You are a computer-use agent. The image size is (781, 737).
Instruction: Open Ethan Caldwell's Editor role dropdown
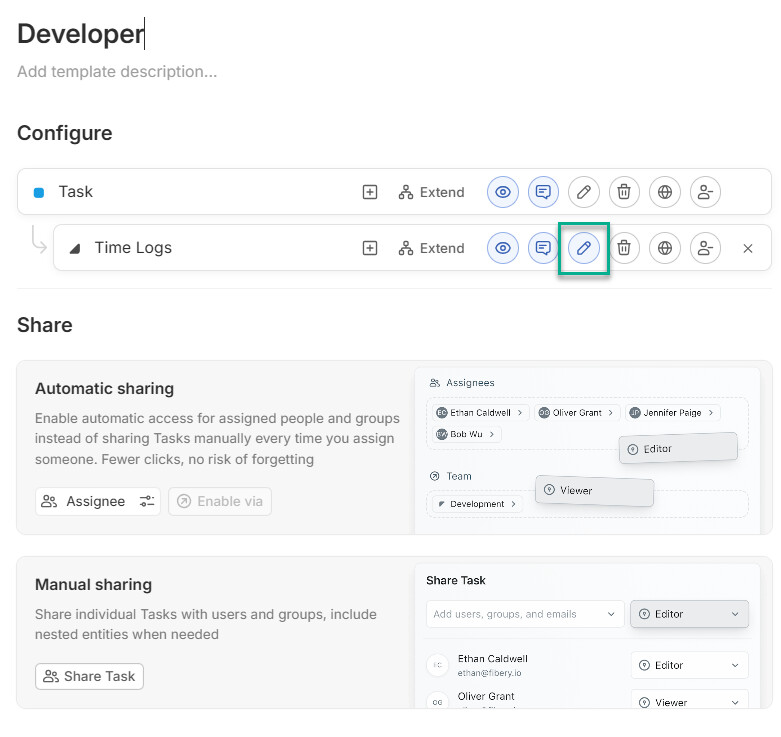pos(689,665)
